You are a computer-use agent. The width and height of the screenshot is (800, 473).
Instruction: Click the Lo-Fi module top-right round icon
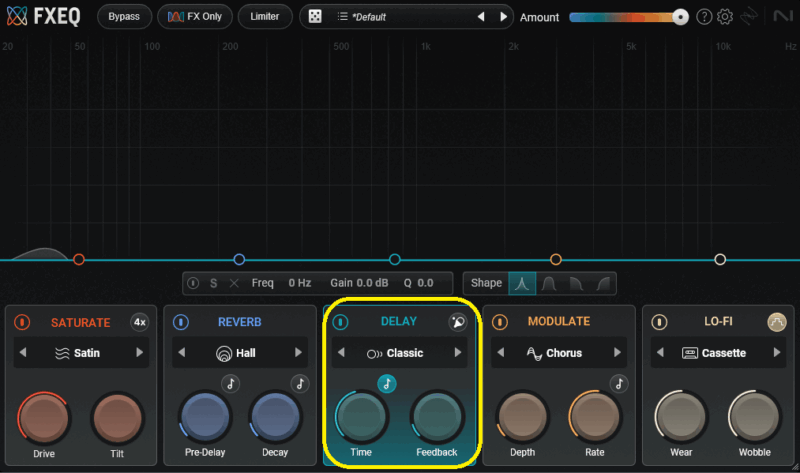777,322
